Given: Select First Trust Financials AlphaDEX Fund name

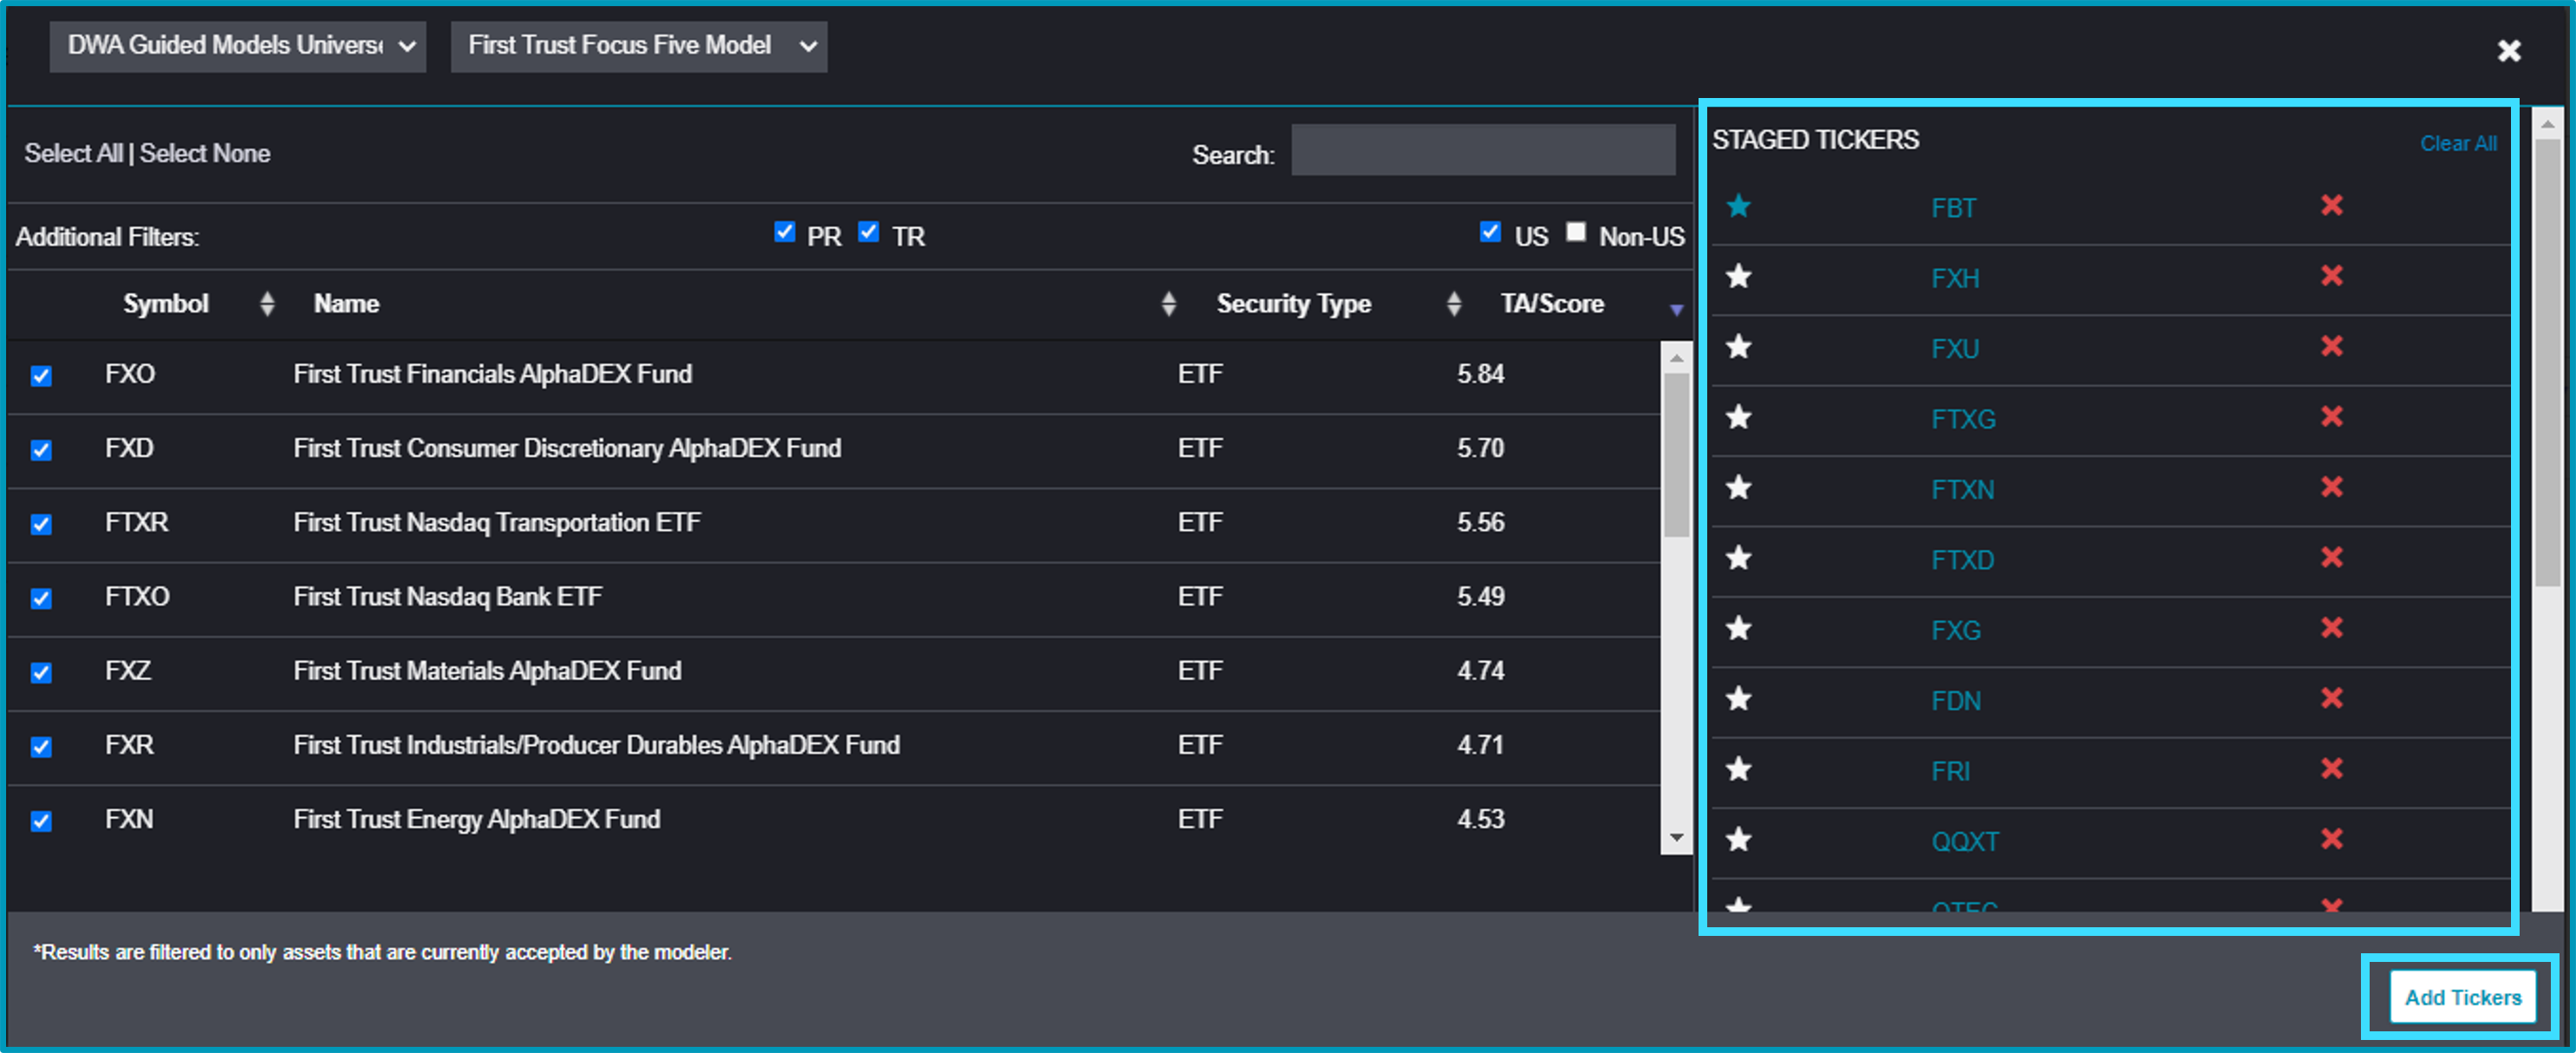Looking at the screenshot, I should 493,374.
